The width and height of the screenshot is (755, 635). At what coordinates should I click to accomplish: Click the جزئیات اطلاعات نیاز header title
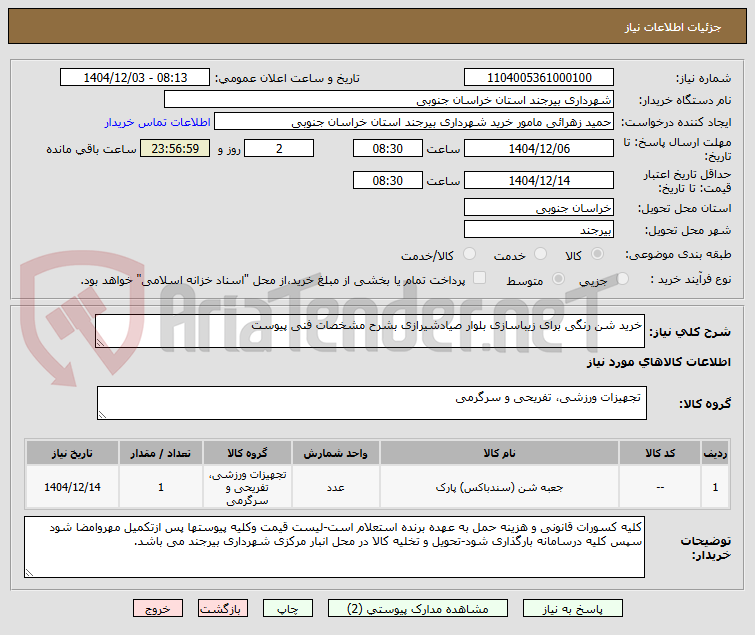pyautogui.click(x=673, y=27)
